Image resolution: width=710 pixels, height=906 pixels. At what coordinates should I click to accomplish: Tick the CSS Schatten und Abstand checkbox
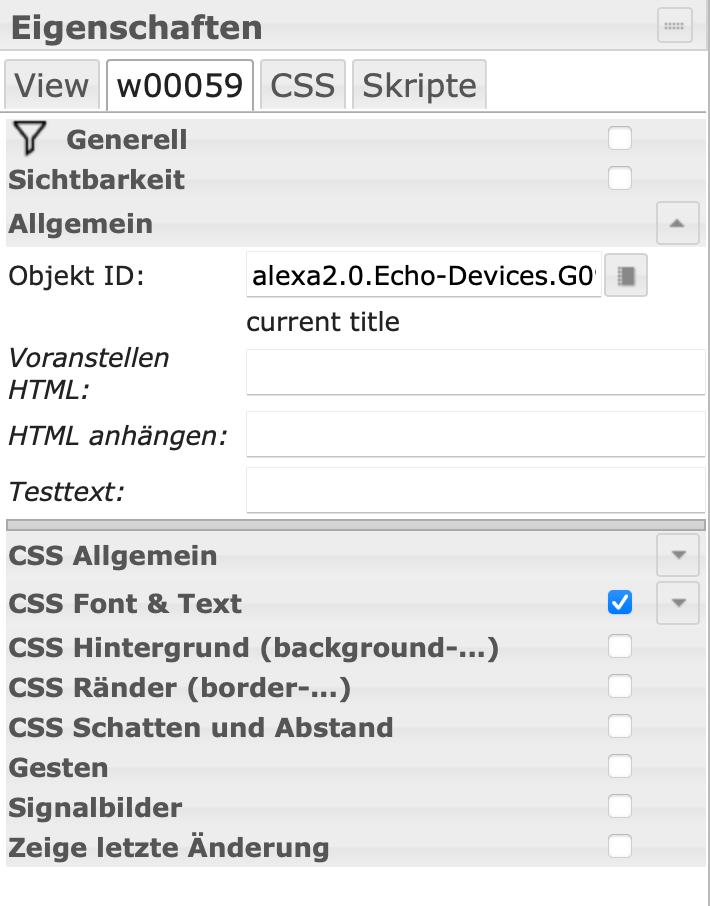[620, 726]
